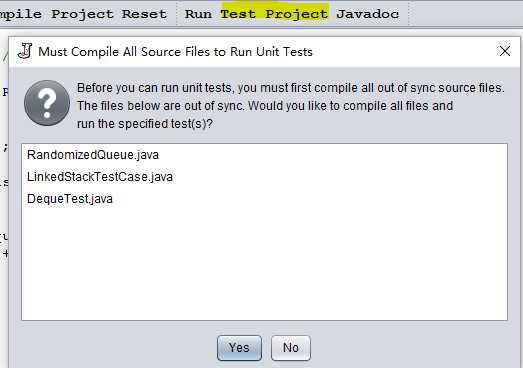Image resolution: width=523 pixels, height=368 pixels.
Task: Close the Must Compile dialog with X
Action: click(505, 51)
